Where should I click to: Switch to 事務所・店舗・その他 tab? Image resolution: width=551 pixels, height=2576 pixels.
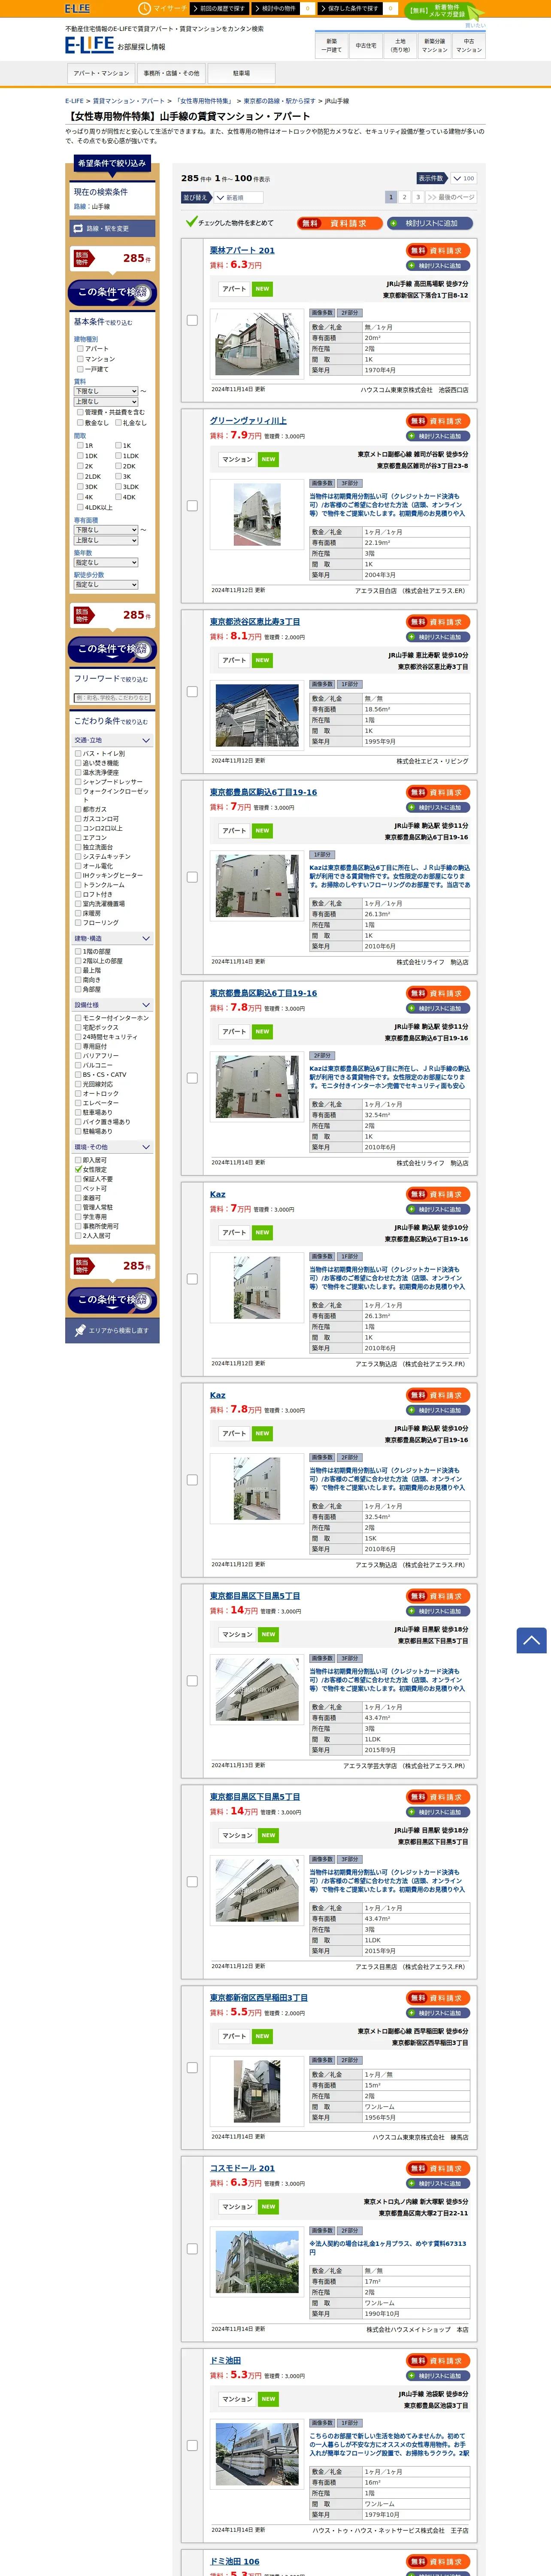coord(171,73)
